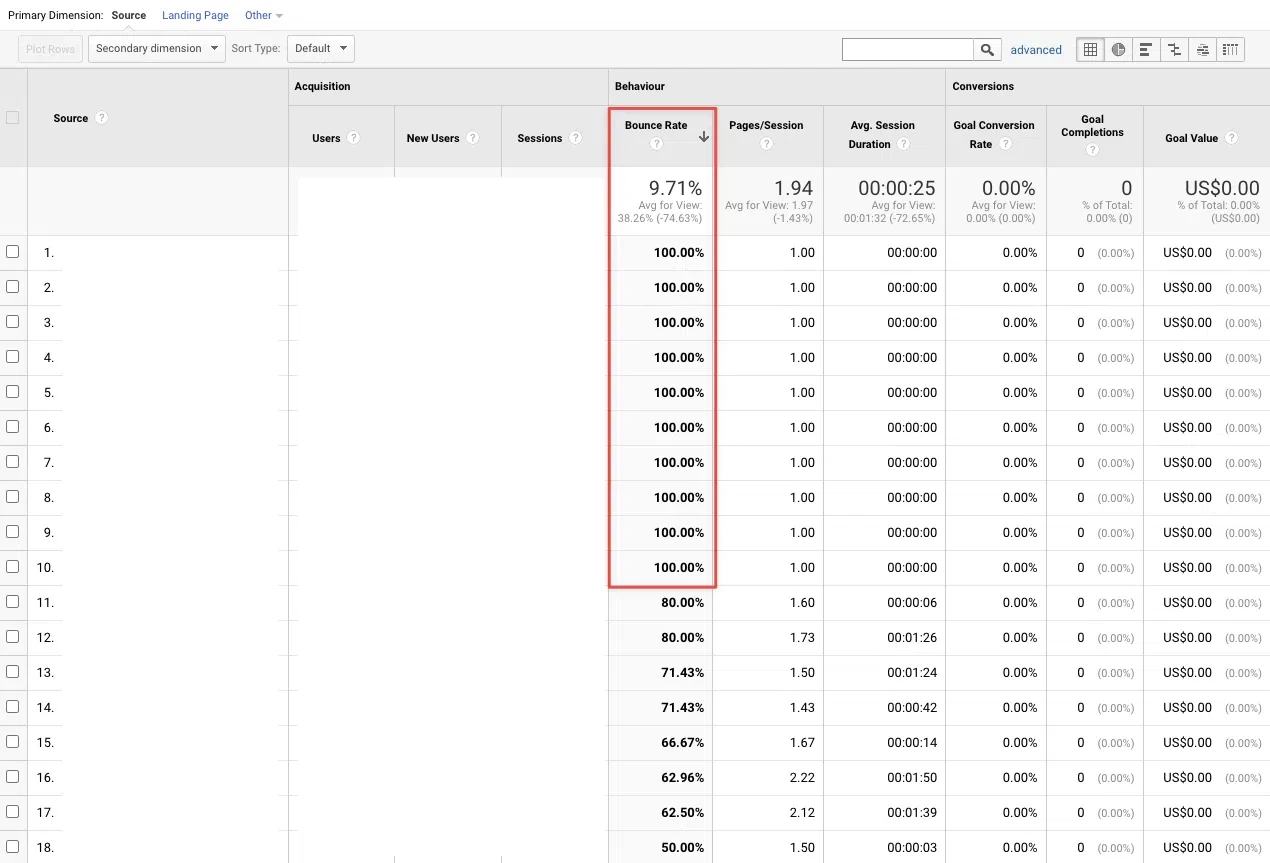Switch primary dimension to Landing Page

tap(195, 15)
